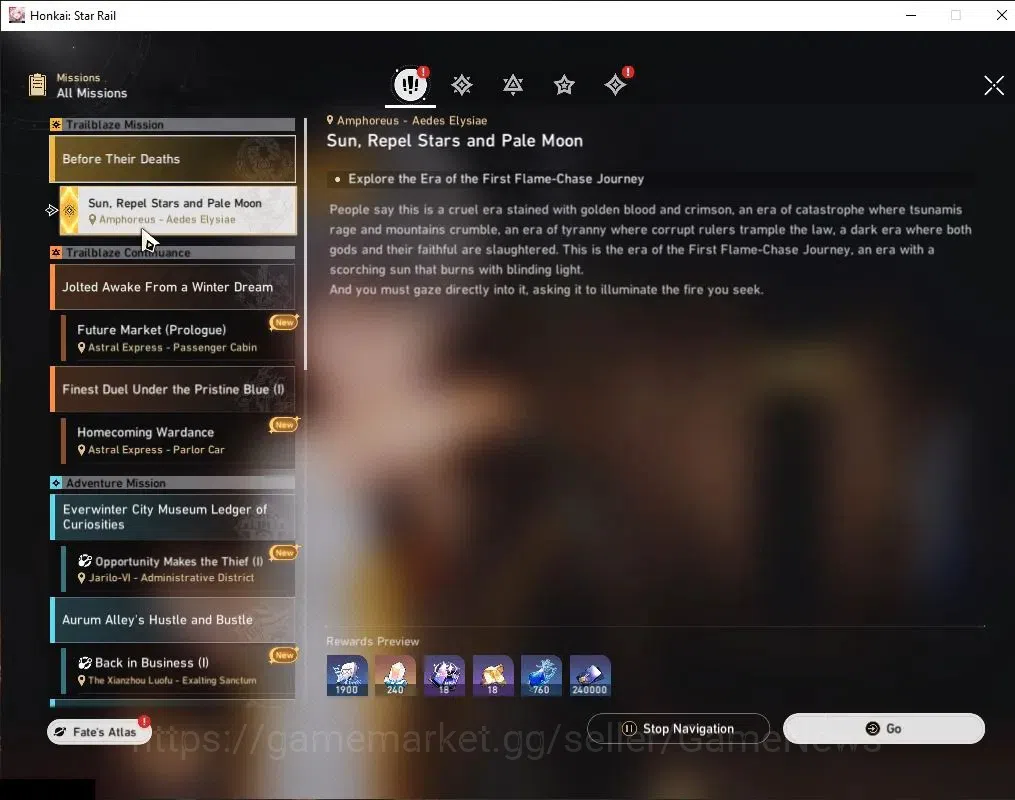Image resolution: width=1015 pixels, height=800 pixels.
Task: Expand Finest Duel Under the Pristine Blue (I)
Action: pyautogui.click(x=173, y=389)
